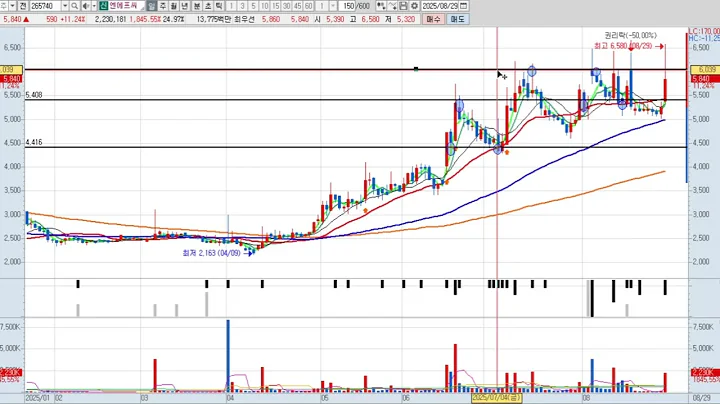The image size is (720, 404).
Task: Click the 매수 buy button
Action: (x=433, y=19)
